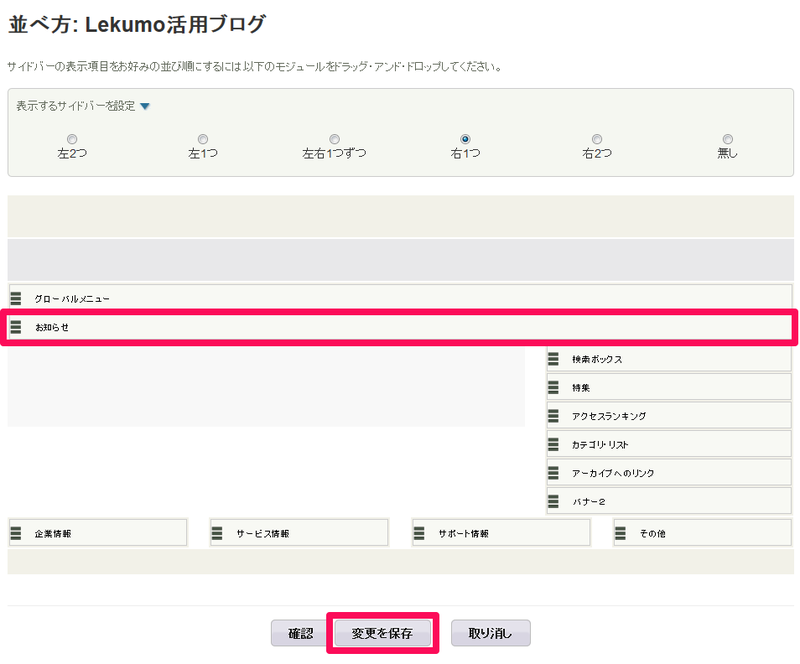This screenshot has width=800, height=664.
Task: Click drag handle icon for サポート情報
Action: point(419,533)
